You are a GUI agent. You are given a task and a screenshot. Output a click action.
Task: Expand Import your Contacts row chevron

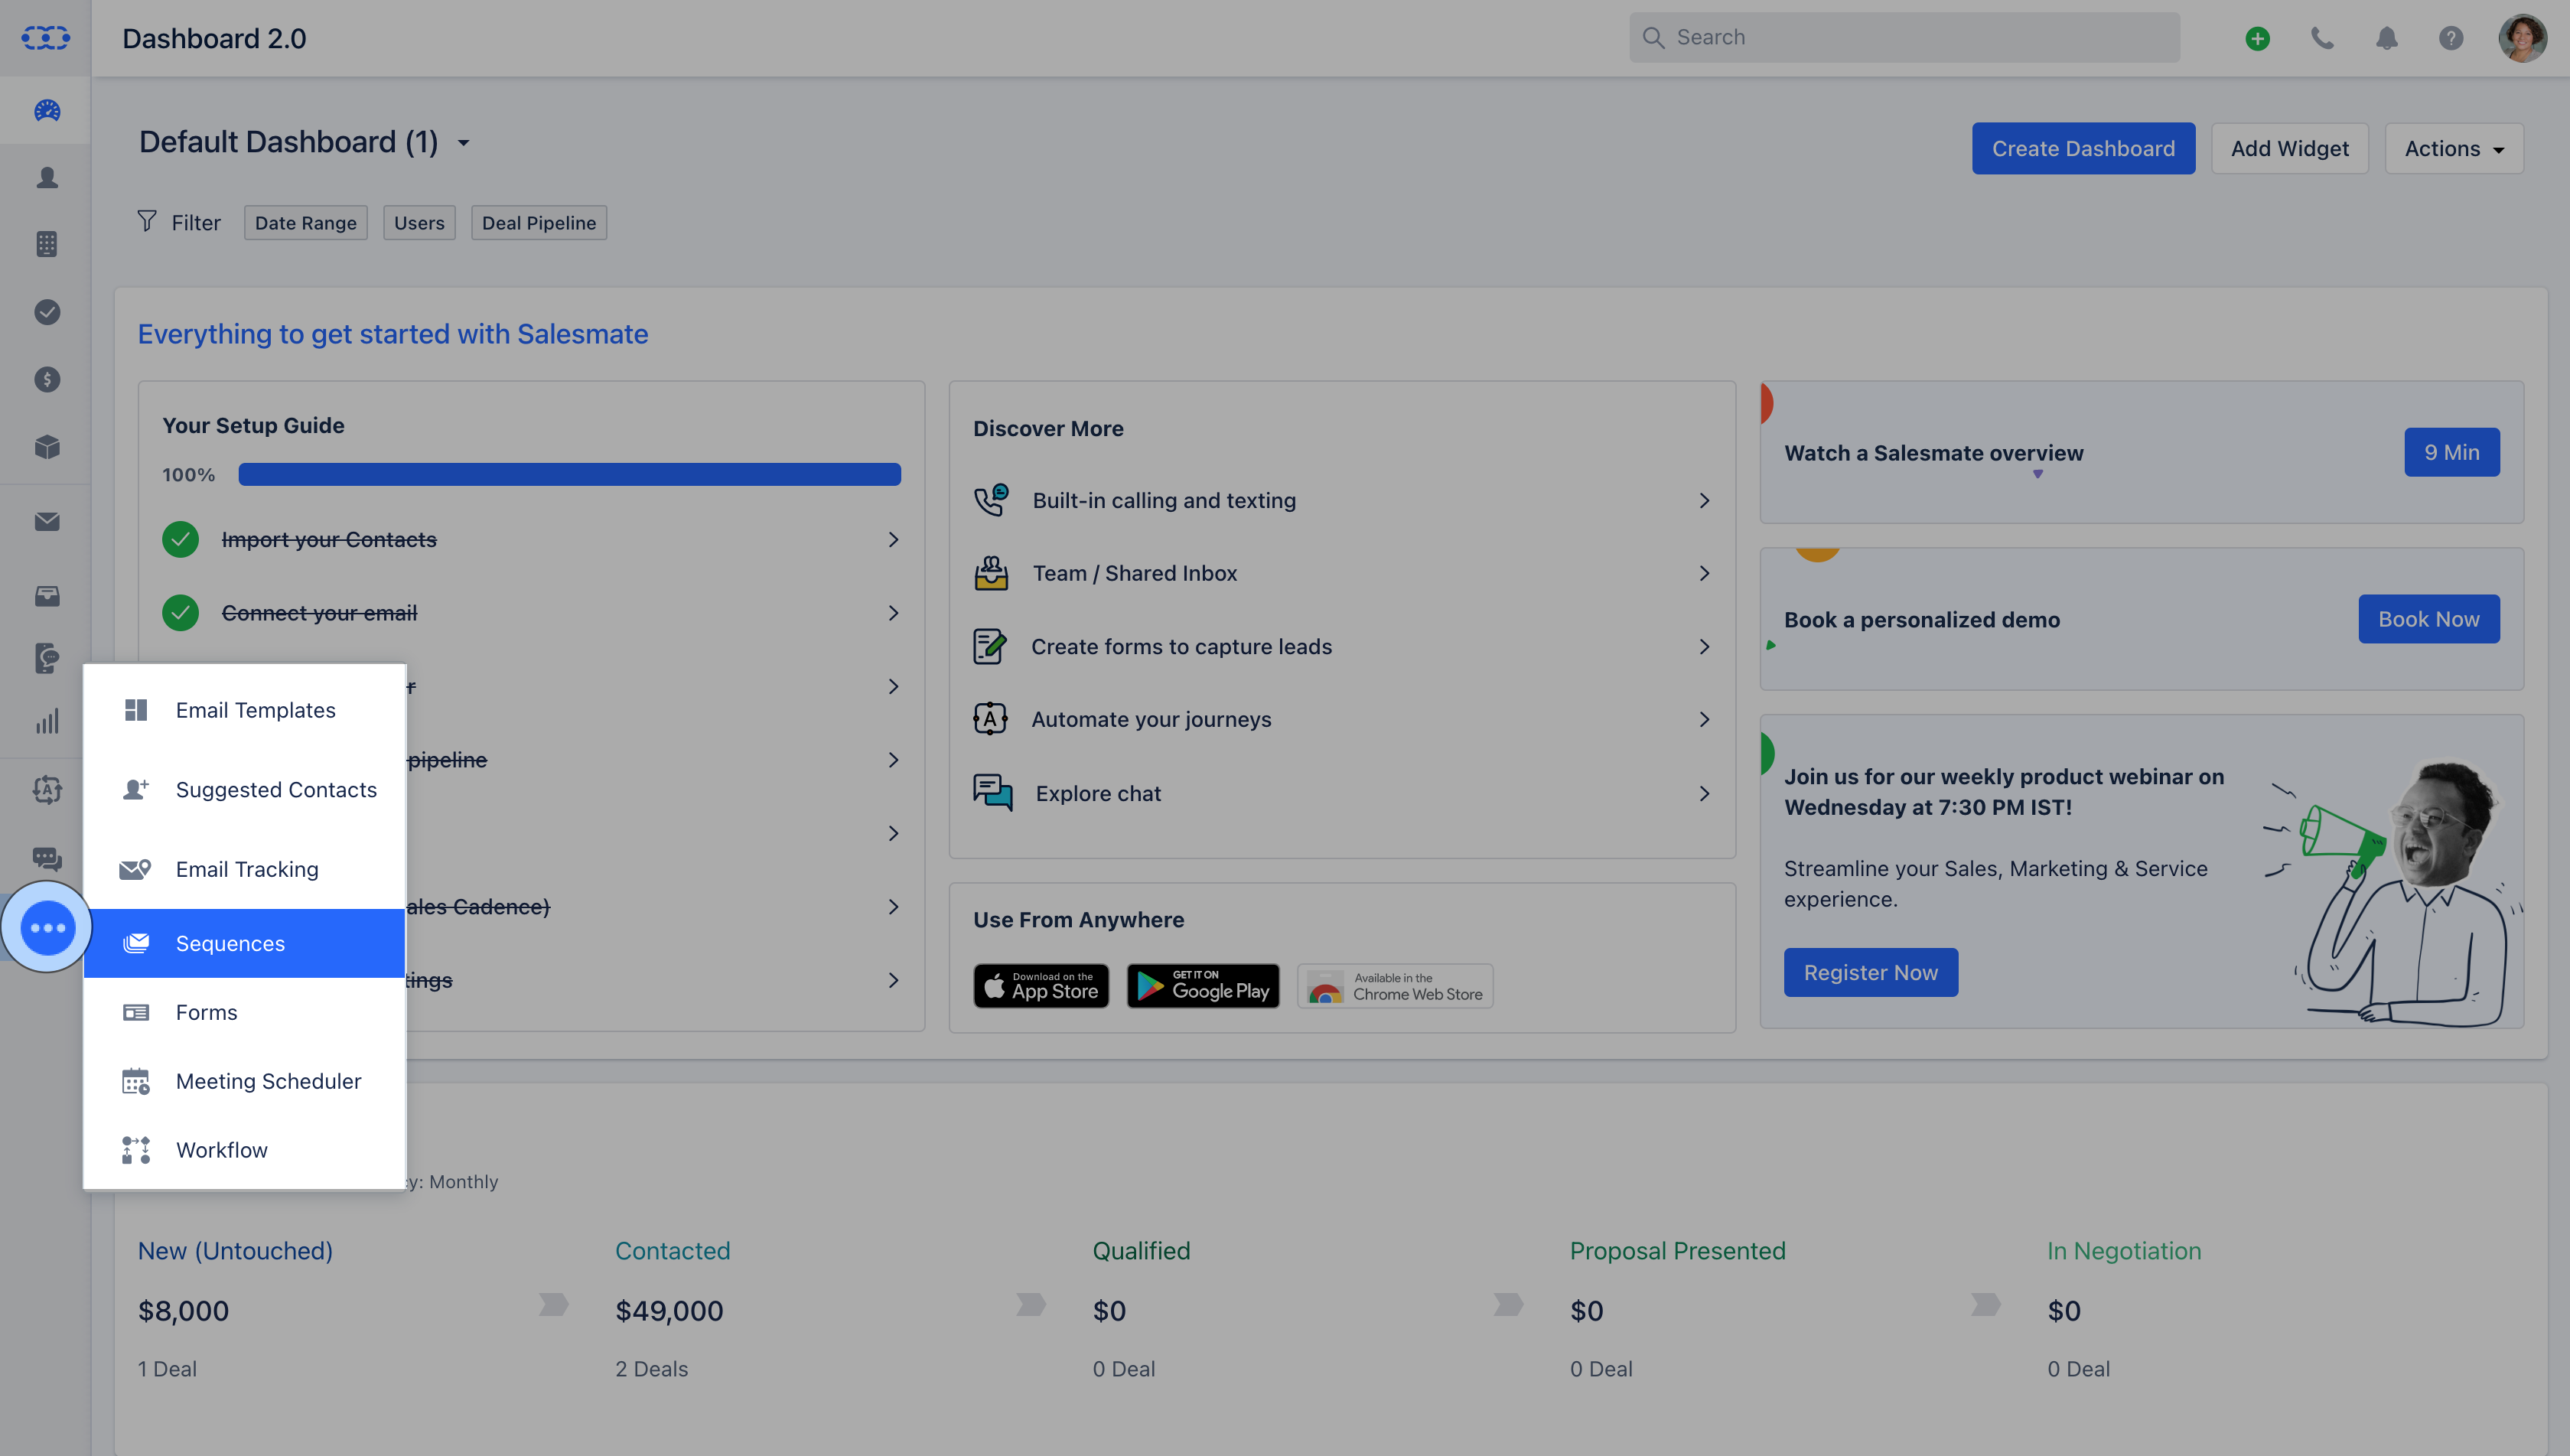pyautogui.click(x=893, y=539)
